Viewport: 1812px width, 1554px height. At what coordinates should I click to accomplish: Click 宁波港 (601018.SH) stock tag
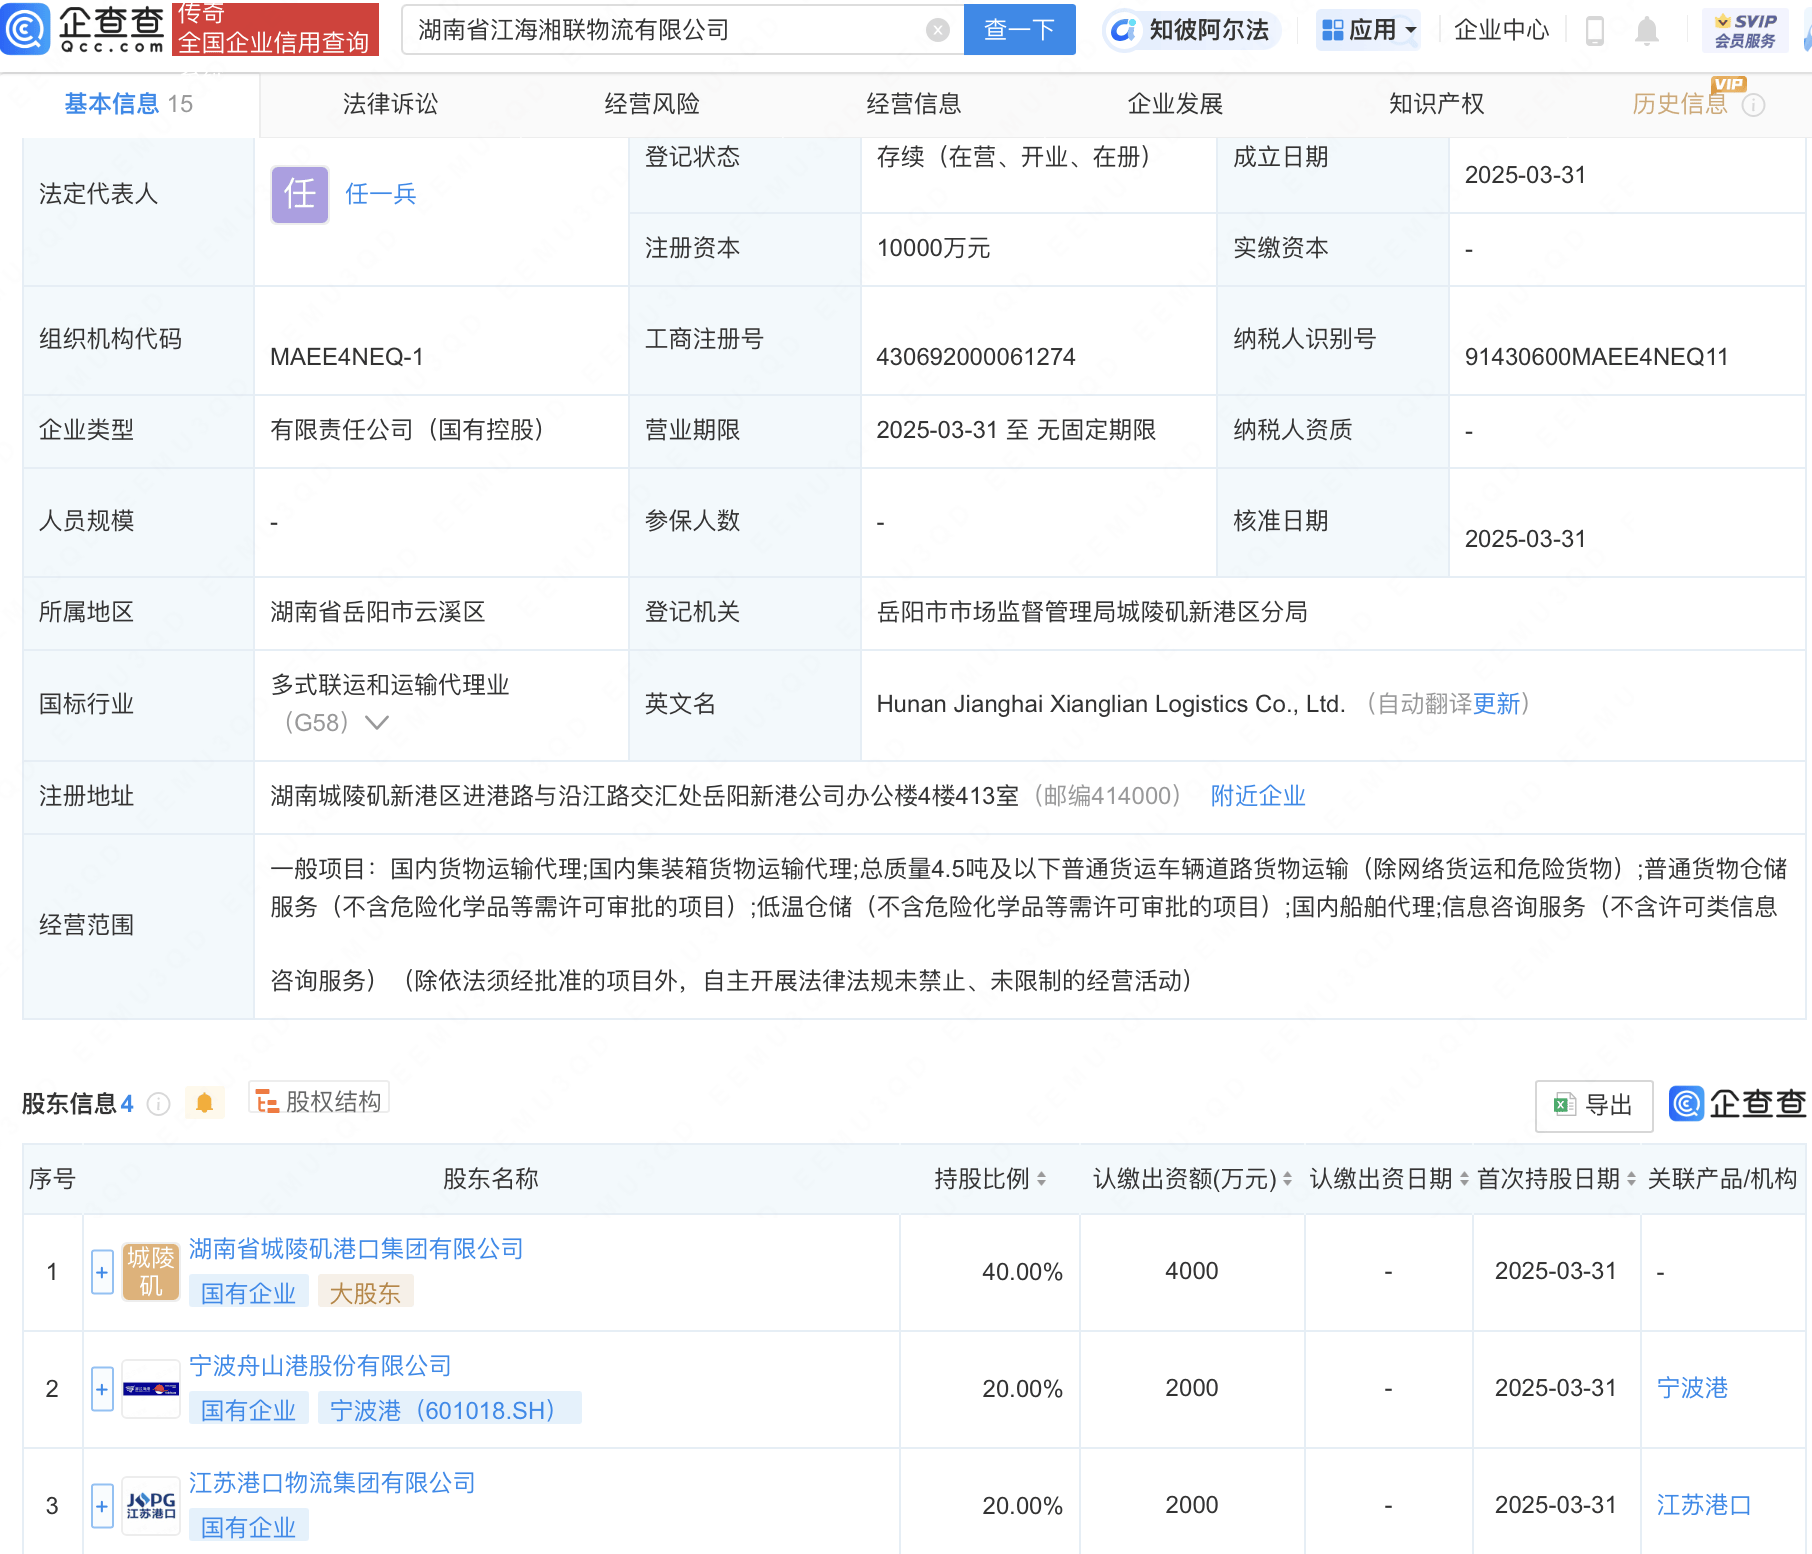(450, 1410)
